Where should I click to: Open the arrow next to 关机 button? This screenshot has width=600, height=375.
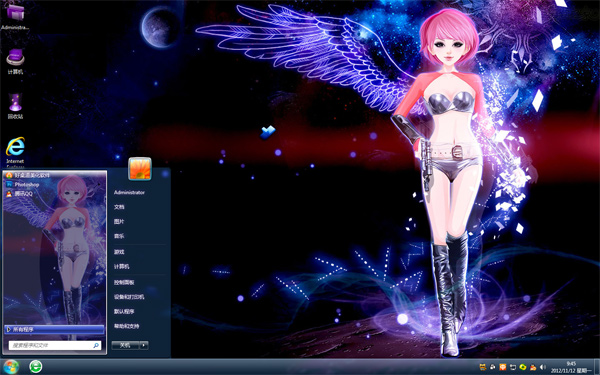(144, 345)
